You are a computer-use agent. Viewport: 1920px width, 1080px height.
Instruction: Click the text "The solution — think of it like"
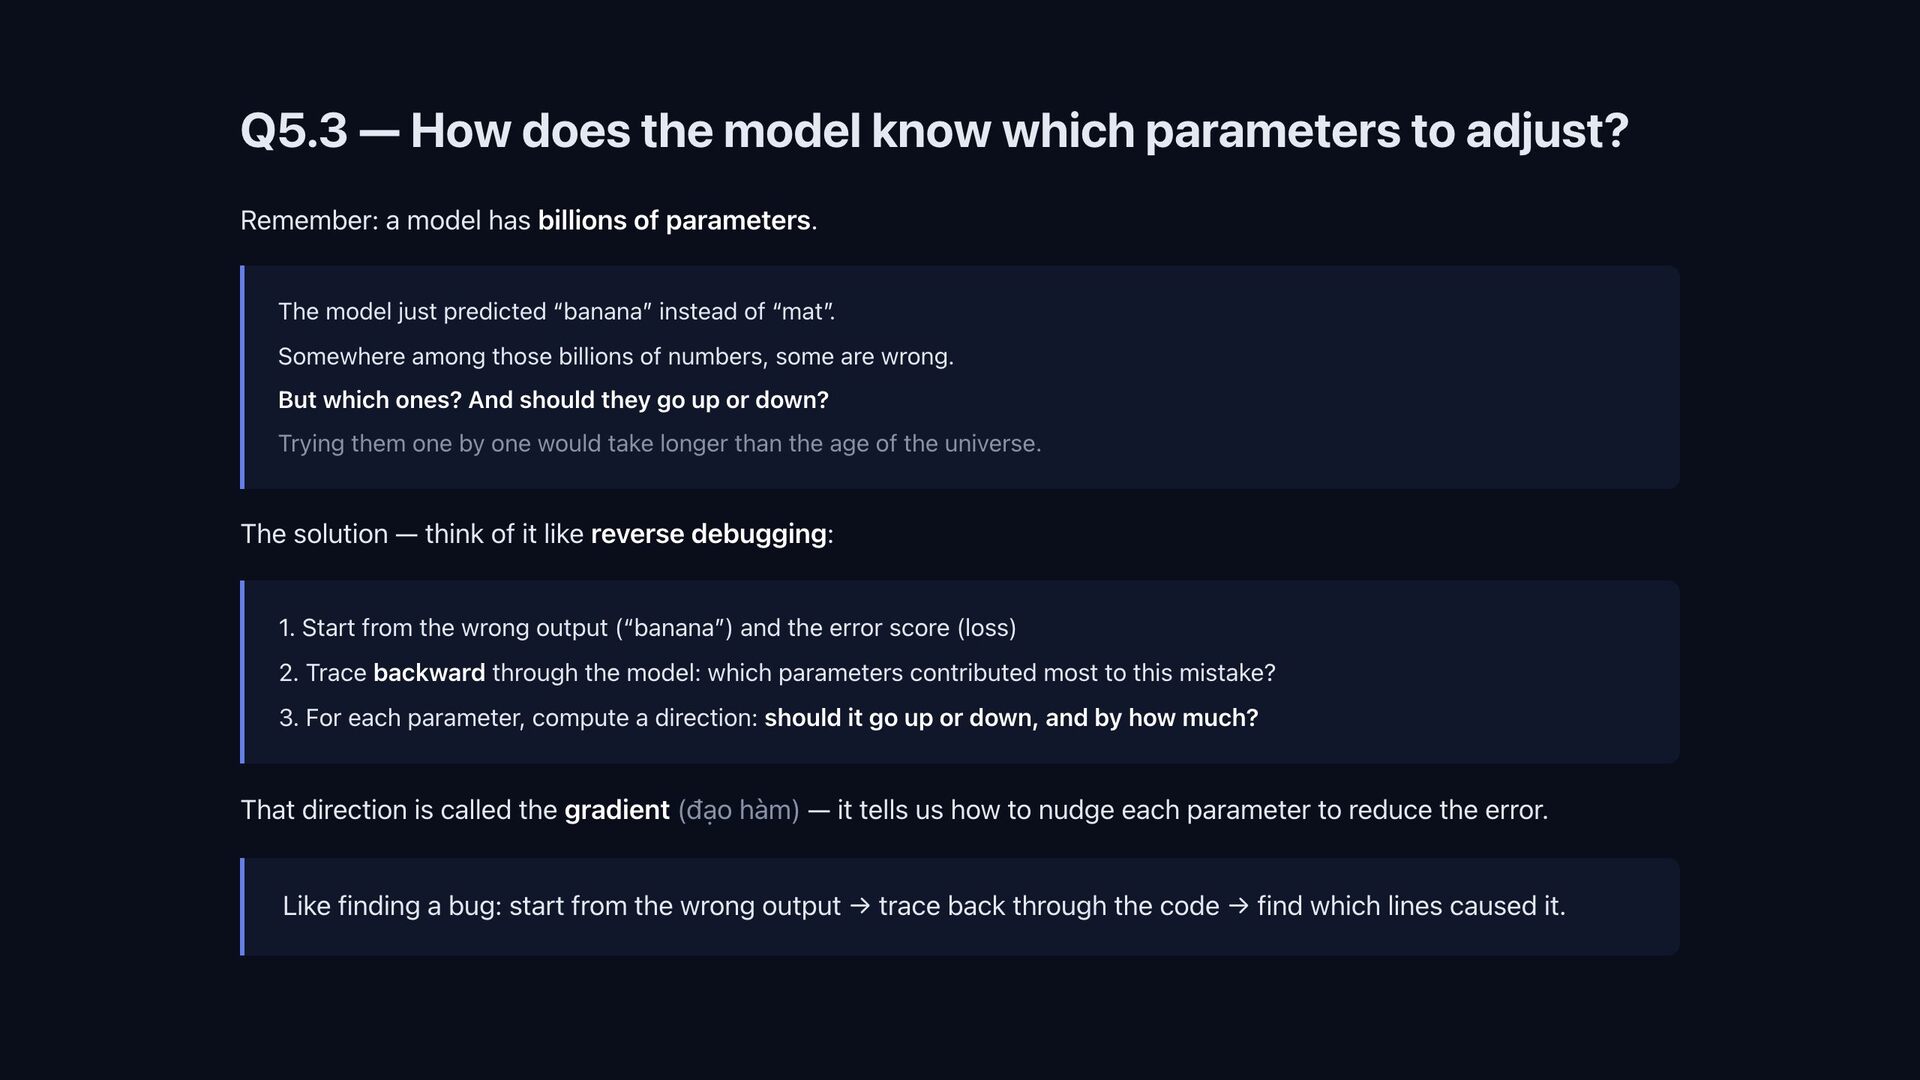411,534
